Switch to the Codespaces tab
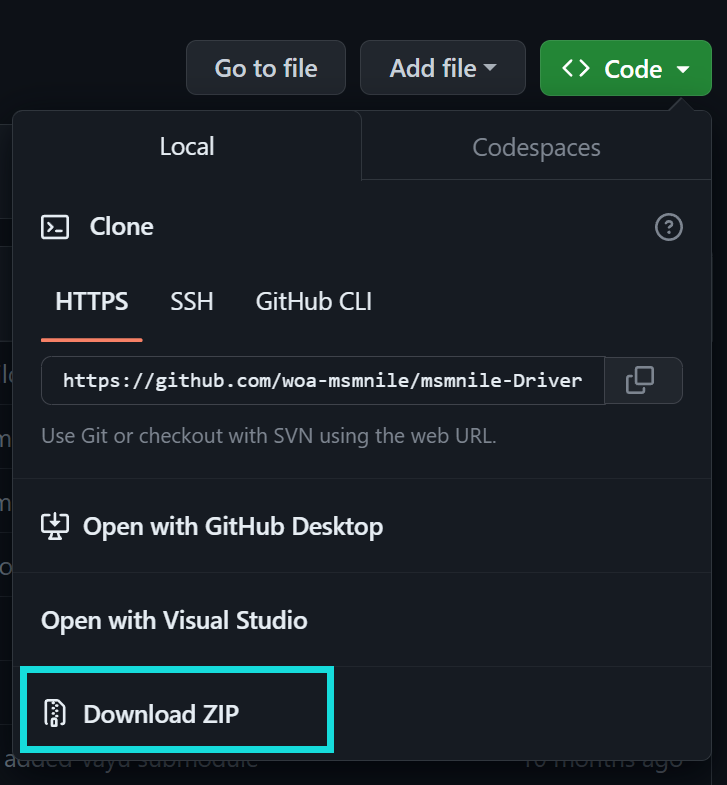The height and width of the screenshot is (785, 727). click(536, 147)
